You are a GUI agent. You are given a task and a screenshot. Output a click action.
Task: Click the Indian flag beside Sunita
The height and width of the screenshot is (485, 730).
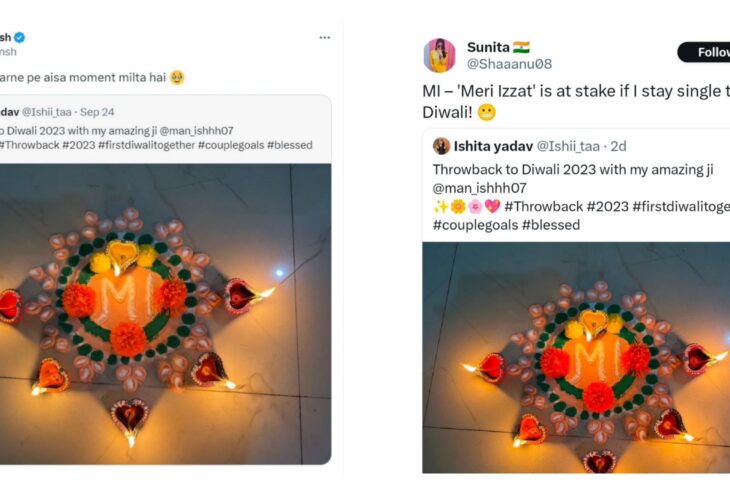point(521,47)
